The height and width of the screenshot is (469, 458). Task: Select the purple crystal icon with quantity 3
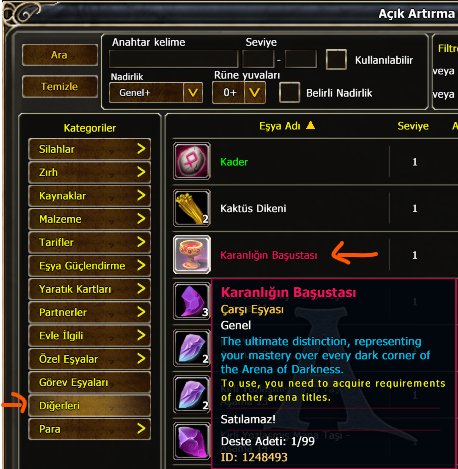pyautogui.click(x=192, y=301)
